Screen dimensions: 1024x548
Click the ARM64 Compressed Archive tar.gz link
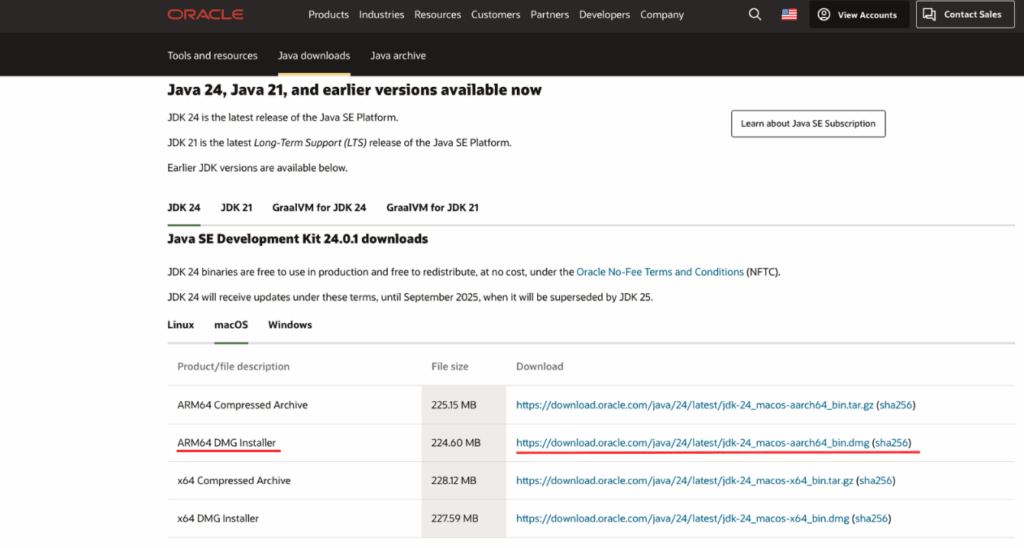694,405
